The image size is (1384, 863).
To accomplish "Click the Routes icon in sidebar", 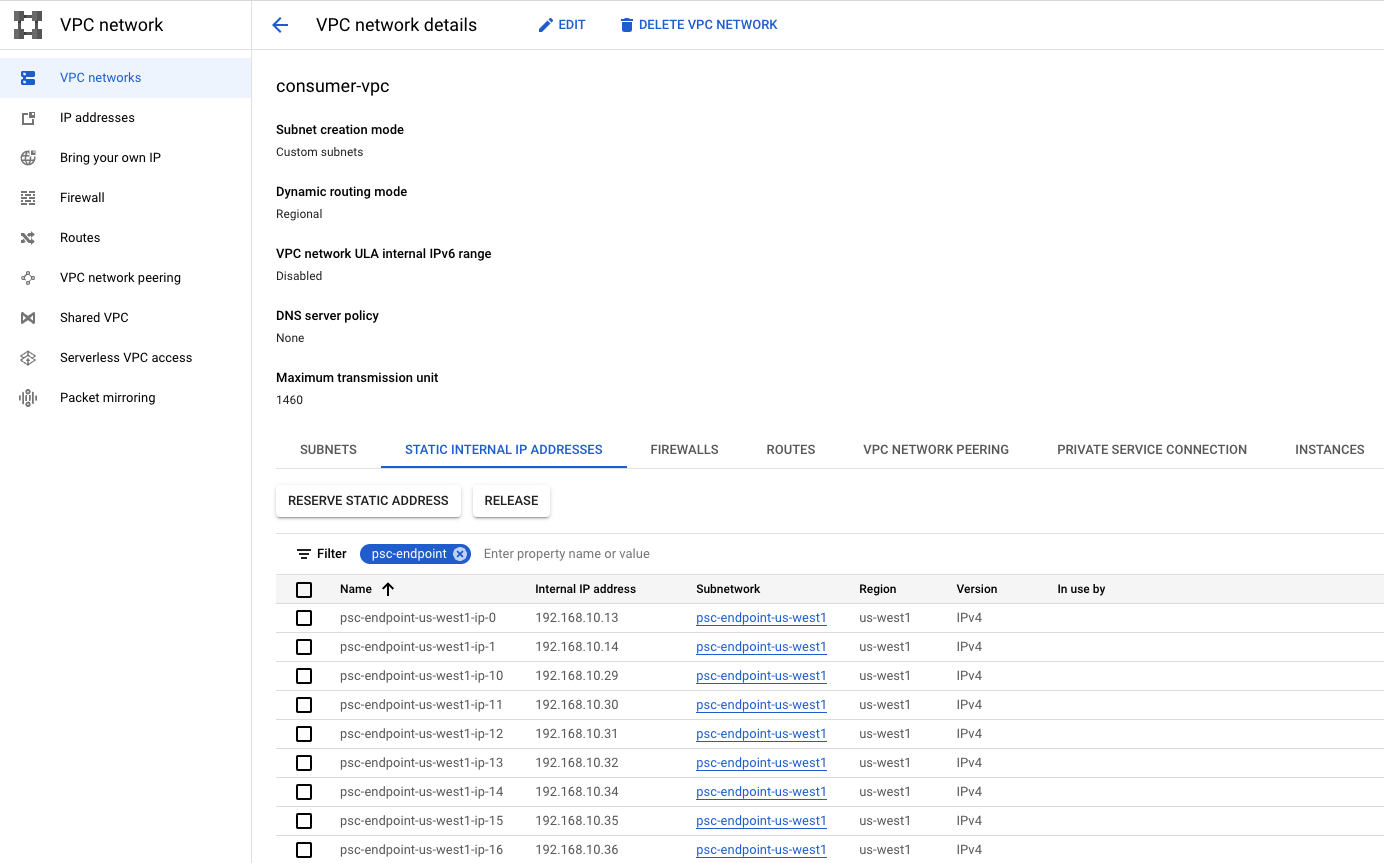I will 28,238.
